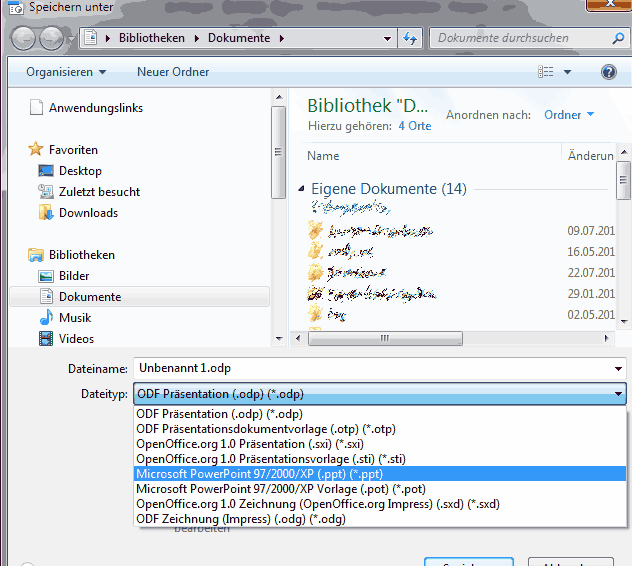632x566 pixels.
Task: Select Anwendungslinks in navigation pane
Action: 96,108
